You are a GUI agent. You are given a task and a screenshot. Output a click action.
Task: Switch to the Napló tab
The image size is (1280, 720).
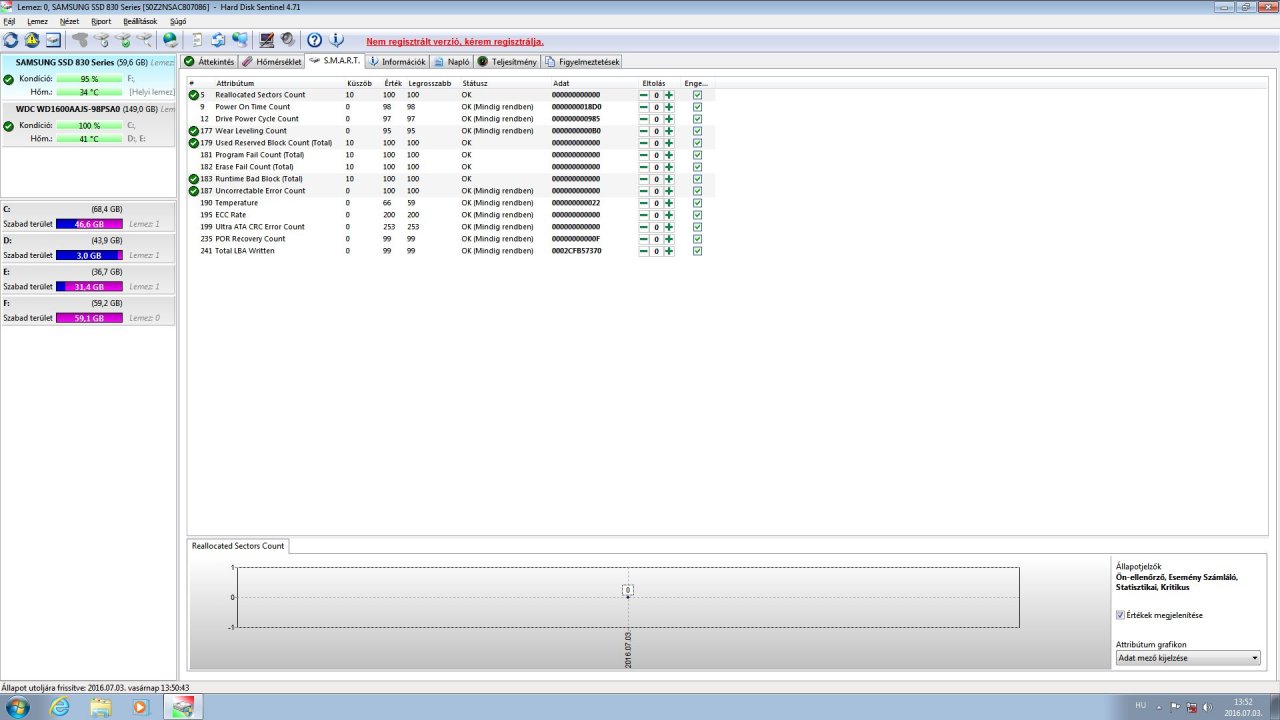[452, 62]
